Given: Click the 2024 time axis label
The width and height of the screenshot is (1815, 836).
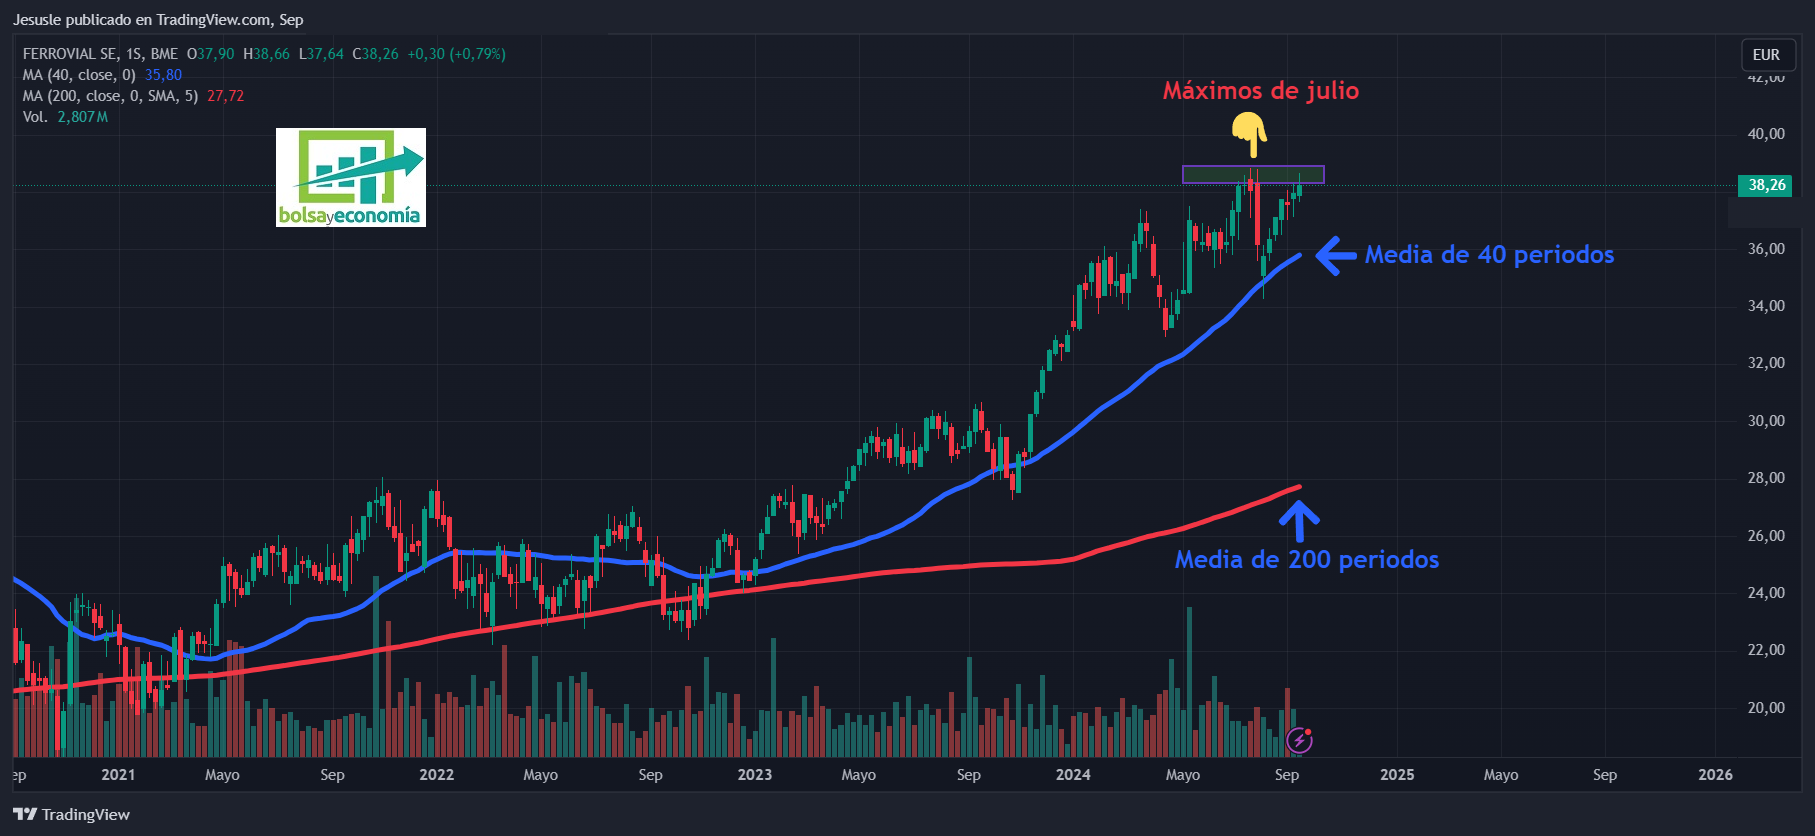Looking at the screenshot, I should point(1073,775).
